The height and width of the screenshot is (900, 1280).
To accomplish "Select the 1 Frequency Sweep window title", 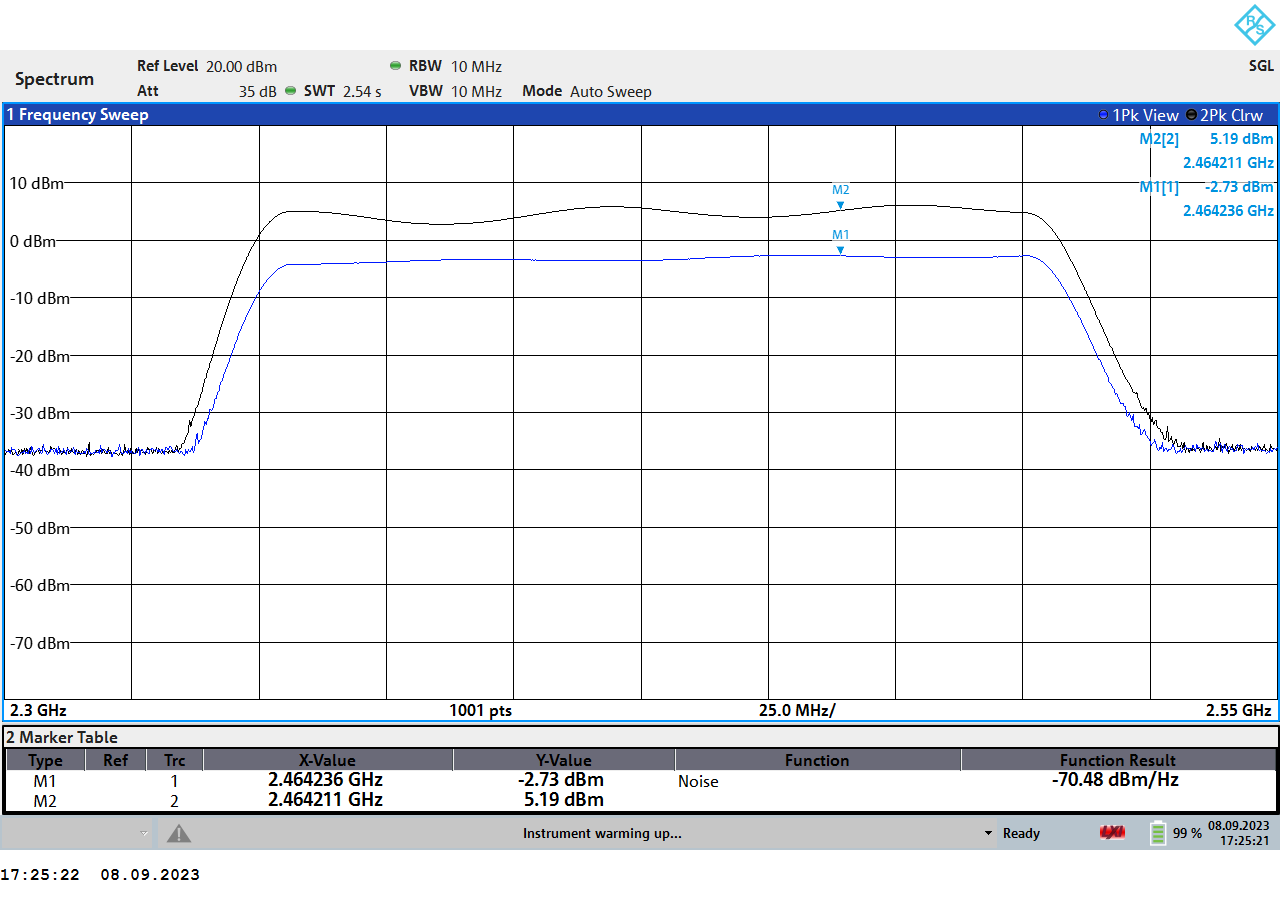I will click(x=78, y=115).
